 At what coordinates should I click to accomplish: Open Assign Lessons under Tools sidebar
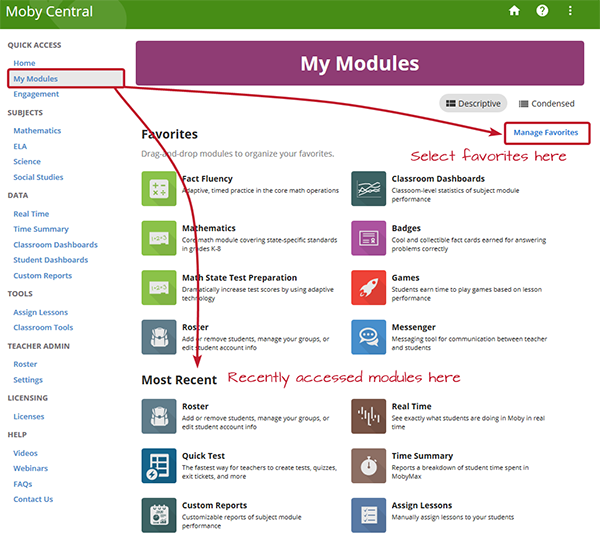(x=41, y=312)
